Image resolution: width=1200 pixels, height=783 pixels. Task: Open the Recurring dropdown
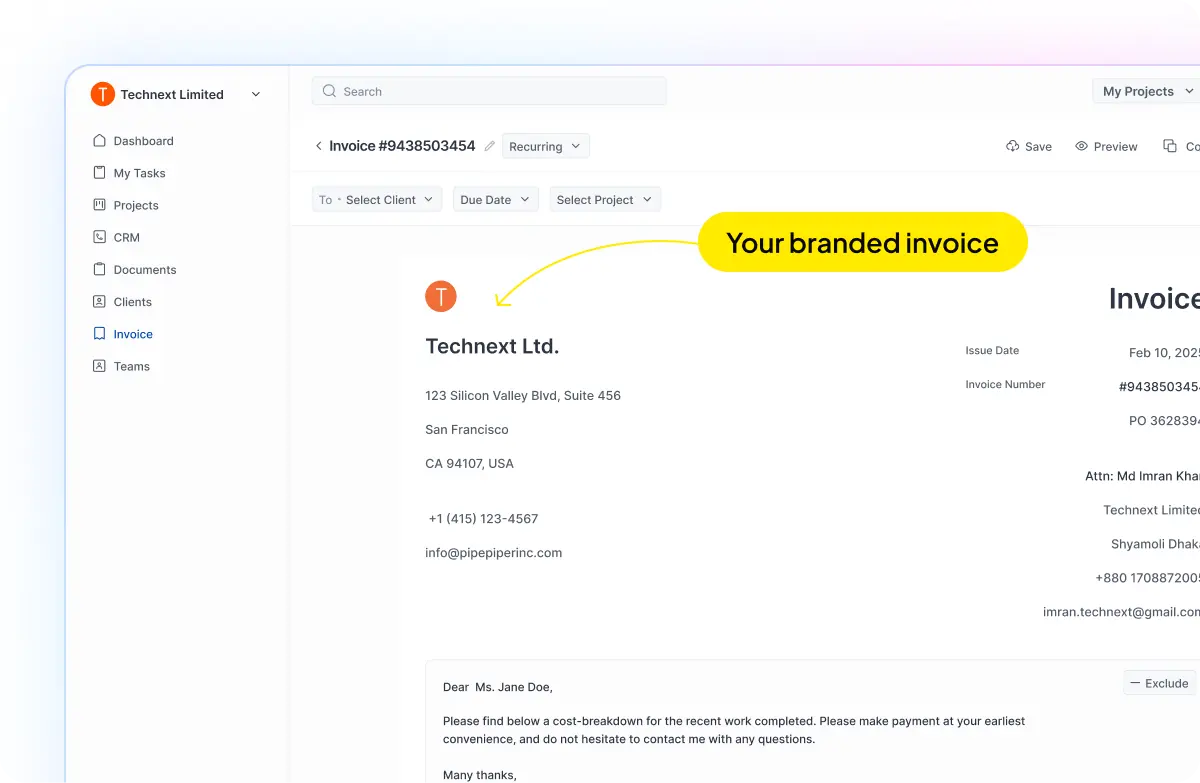[x=545, y=146]
